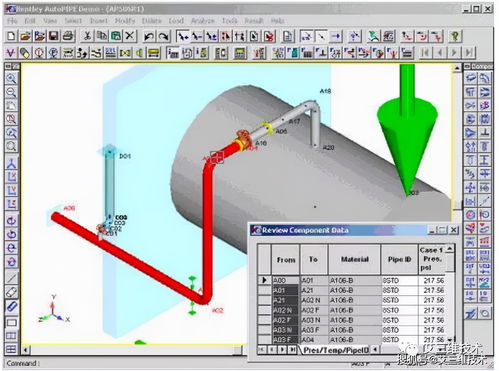Click the zoom in magnifier icon

[x=11, y=79]
